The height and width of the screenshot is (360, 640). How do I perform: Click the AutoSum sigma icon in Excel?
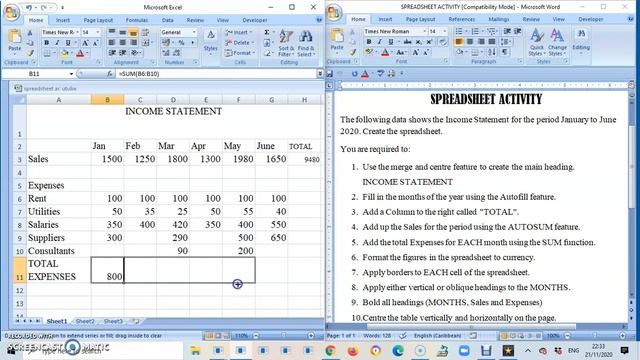pyautogui.click(x=267, y=32)
